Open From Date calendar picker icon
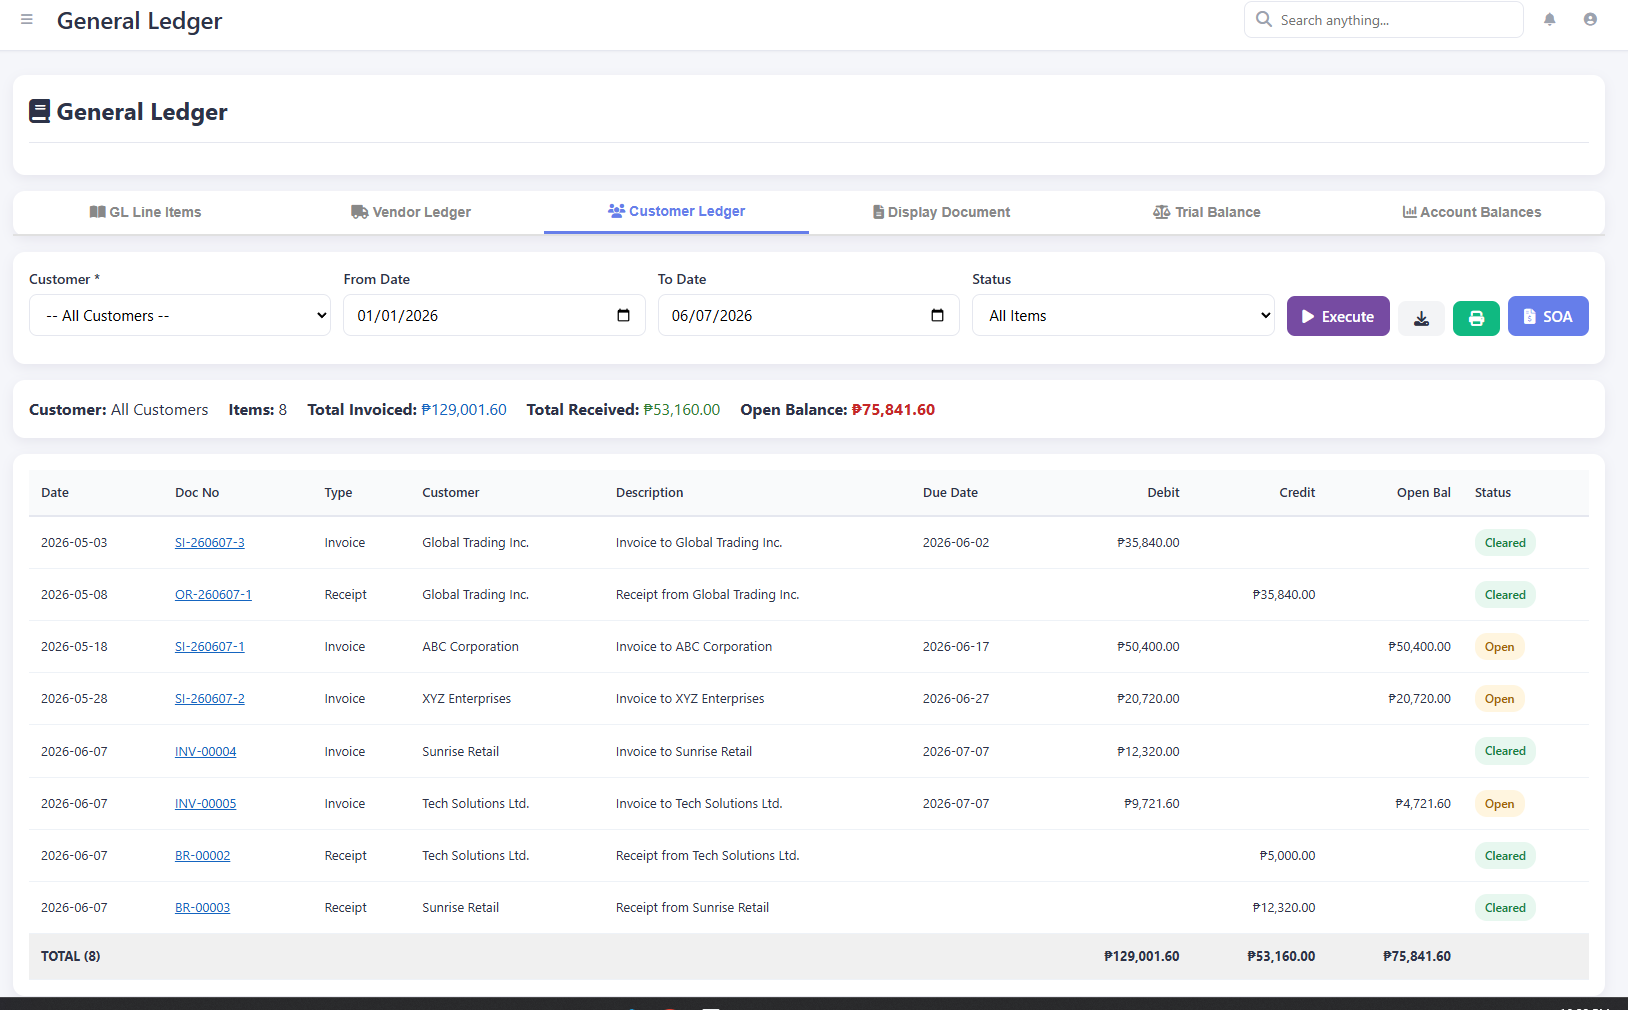The image size is (1628, 1010). point(623,315)
